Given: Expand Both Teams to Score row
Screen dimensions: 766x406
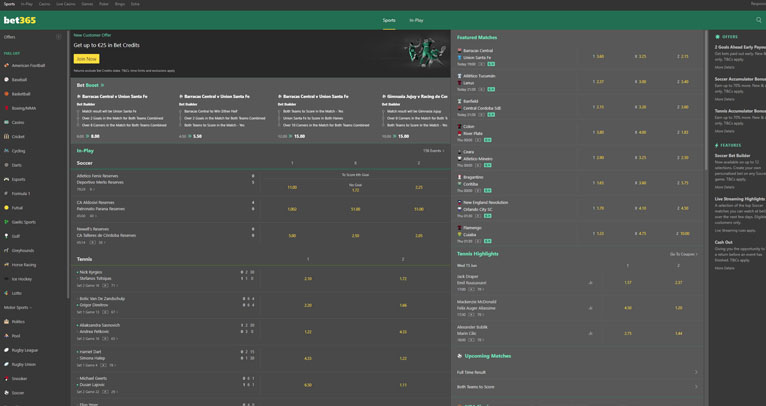Looking at the screenshot, I should click(x=696, y=386).
